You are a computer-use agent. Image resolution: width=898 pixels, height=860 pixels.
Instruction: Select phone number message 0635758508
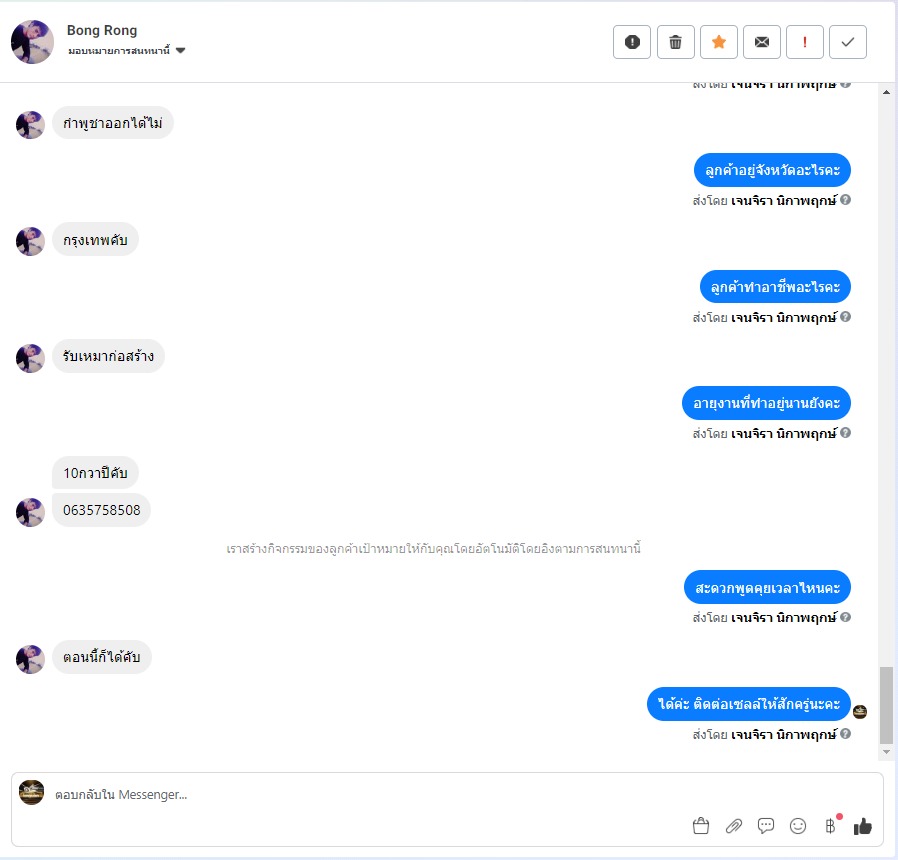[101, 510]
